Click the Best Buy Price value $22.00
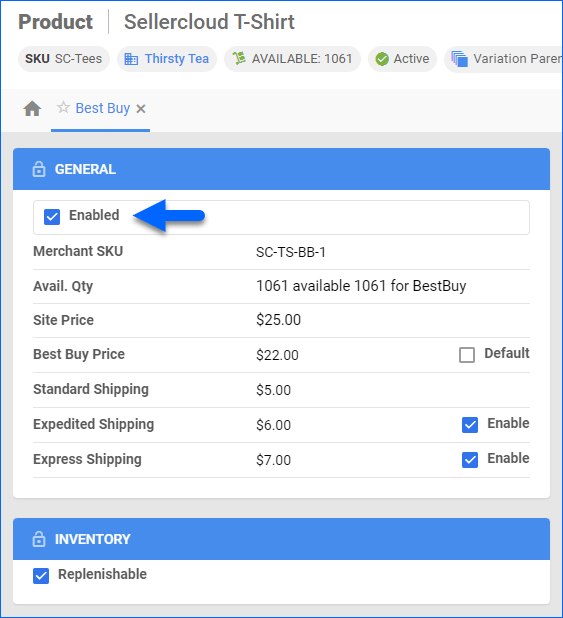 (277, 355)
